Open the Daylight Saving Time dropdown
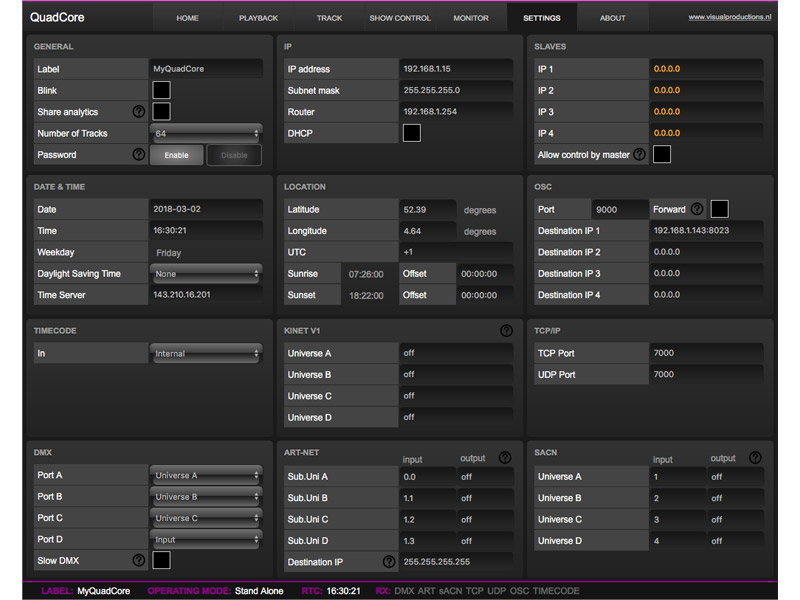 coord(205,273)
